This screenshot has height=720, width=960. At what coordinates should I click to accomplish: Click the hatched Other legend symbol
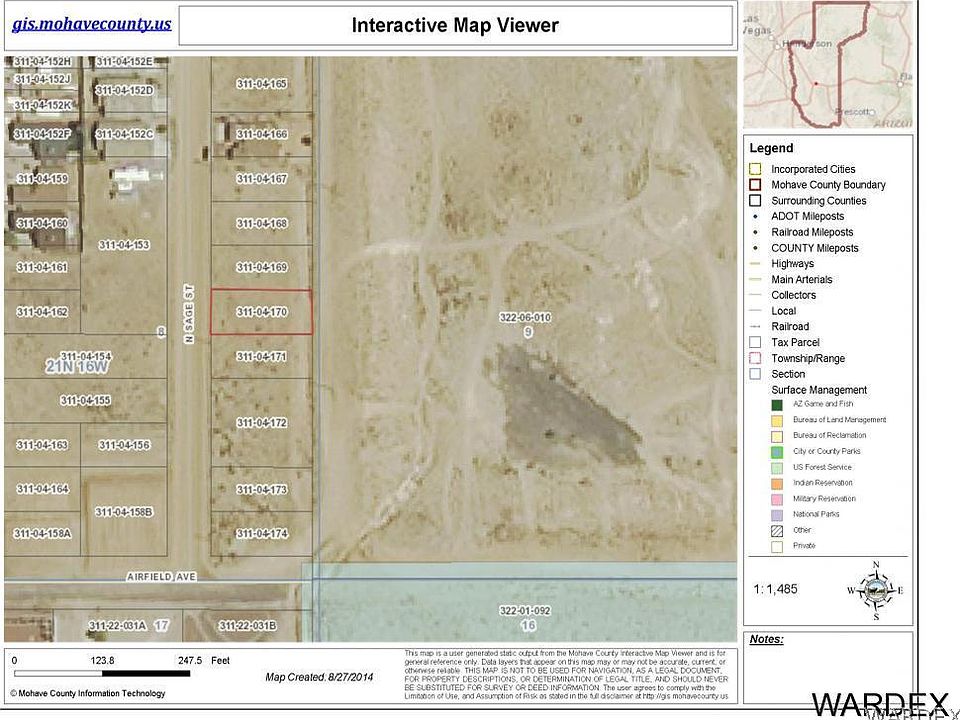(777, 530)
